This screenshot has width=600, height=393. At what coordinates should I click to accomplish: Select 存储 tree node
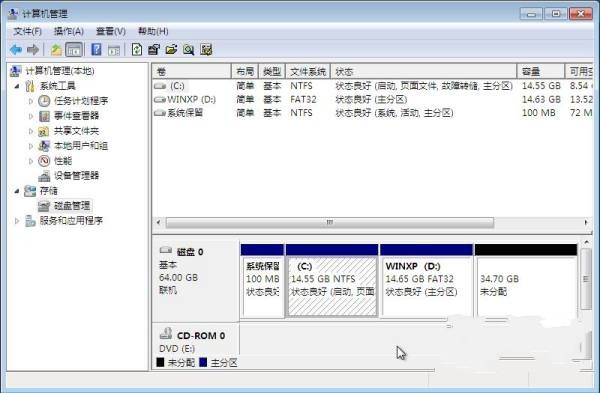49,191
